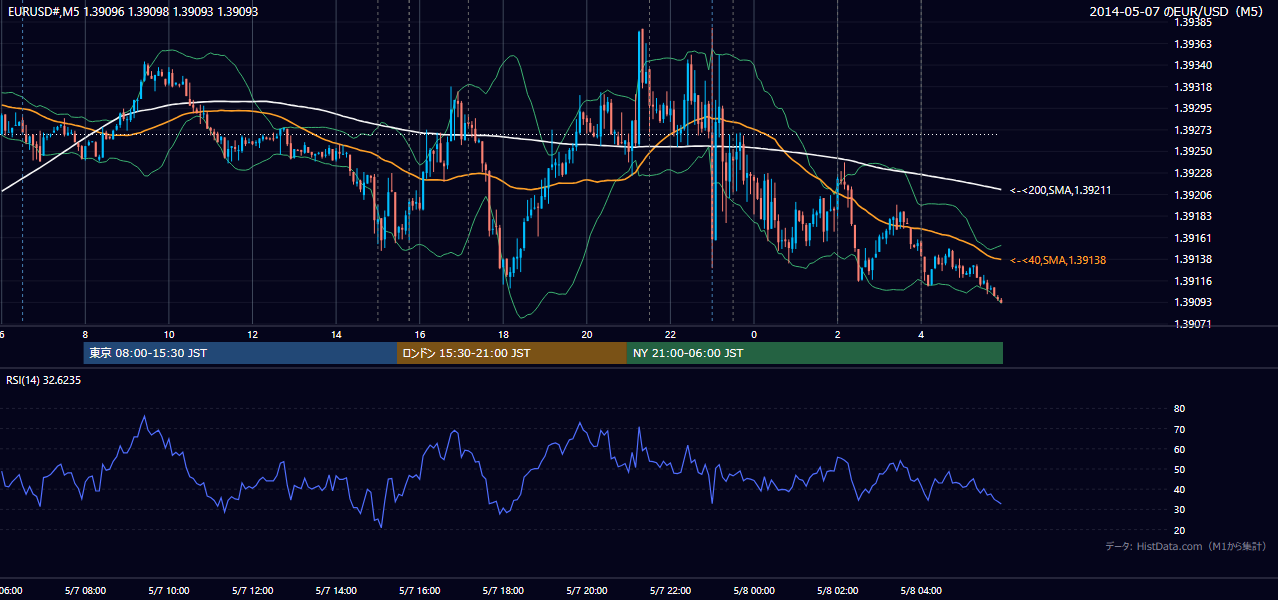
Task: Click the 5/7 18:00 time label
Action: [504, 591]
